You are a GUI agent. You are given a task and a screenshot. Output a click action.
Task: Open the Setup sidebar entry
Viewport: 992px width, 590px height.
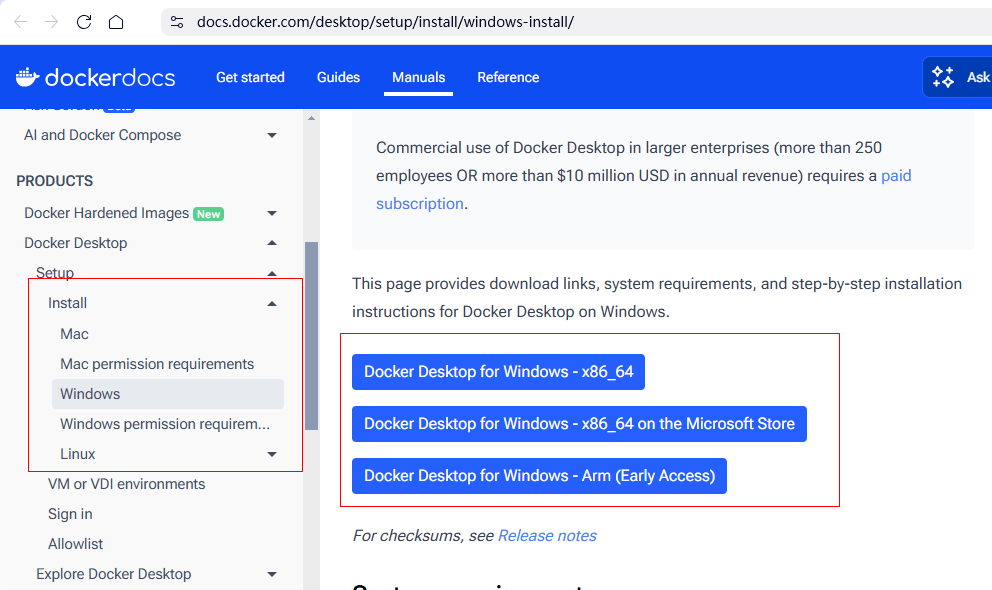55,273
